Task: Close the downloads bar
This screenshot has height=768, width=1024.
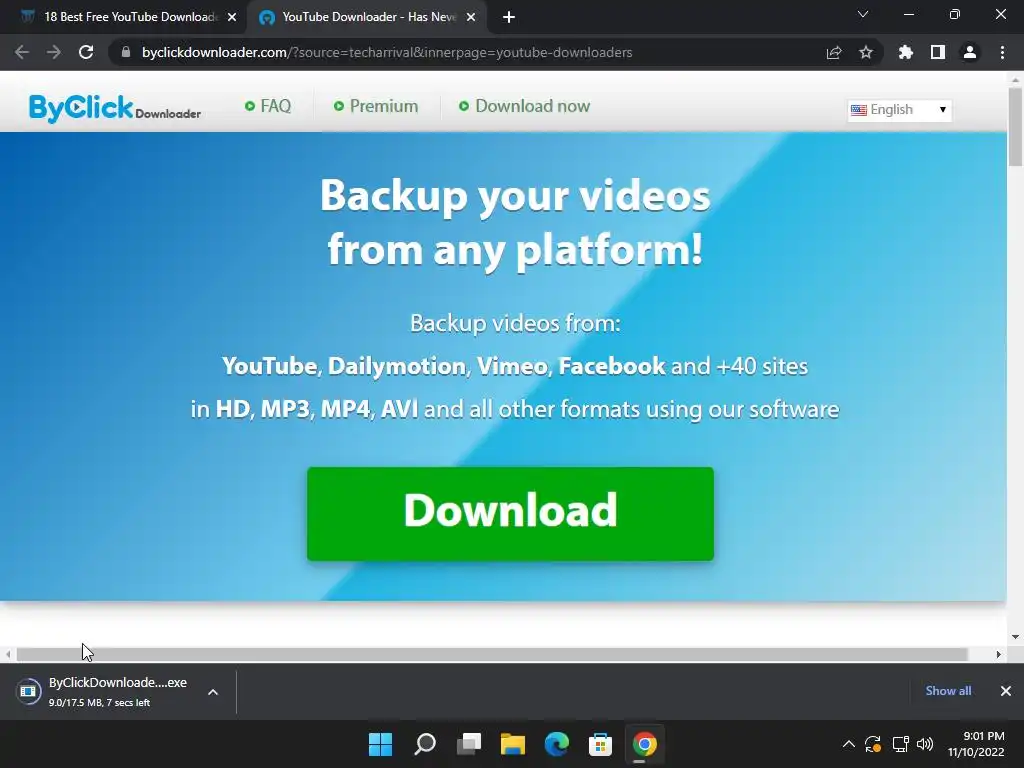Action: 1006,691
